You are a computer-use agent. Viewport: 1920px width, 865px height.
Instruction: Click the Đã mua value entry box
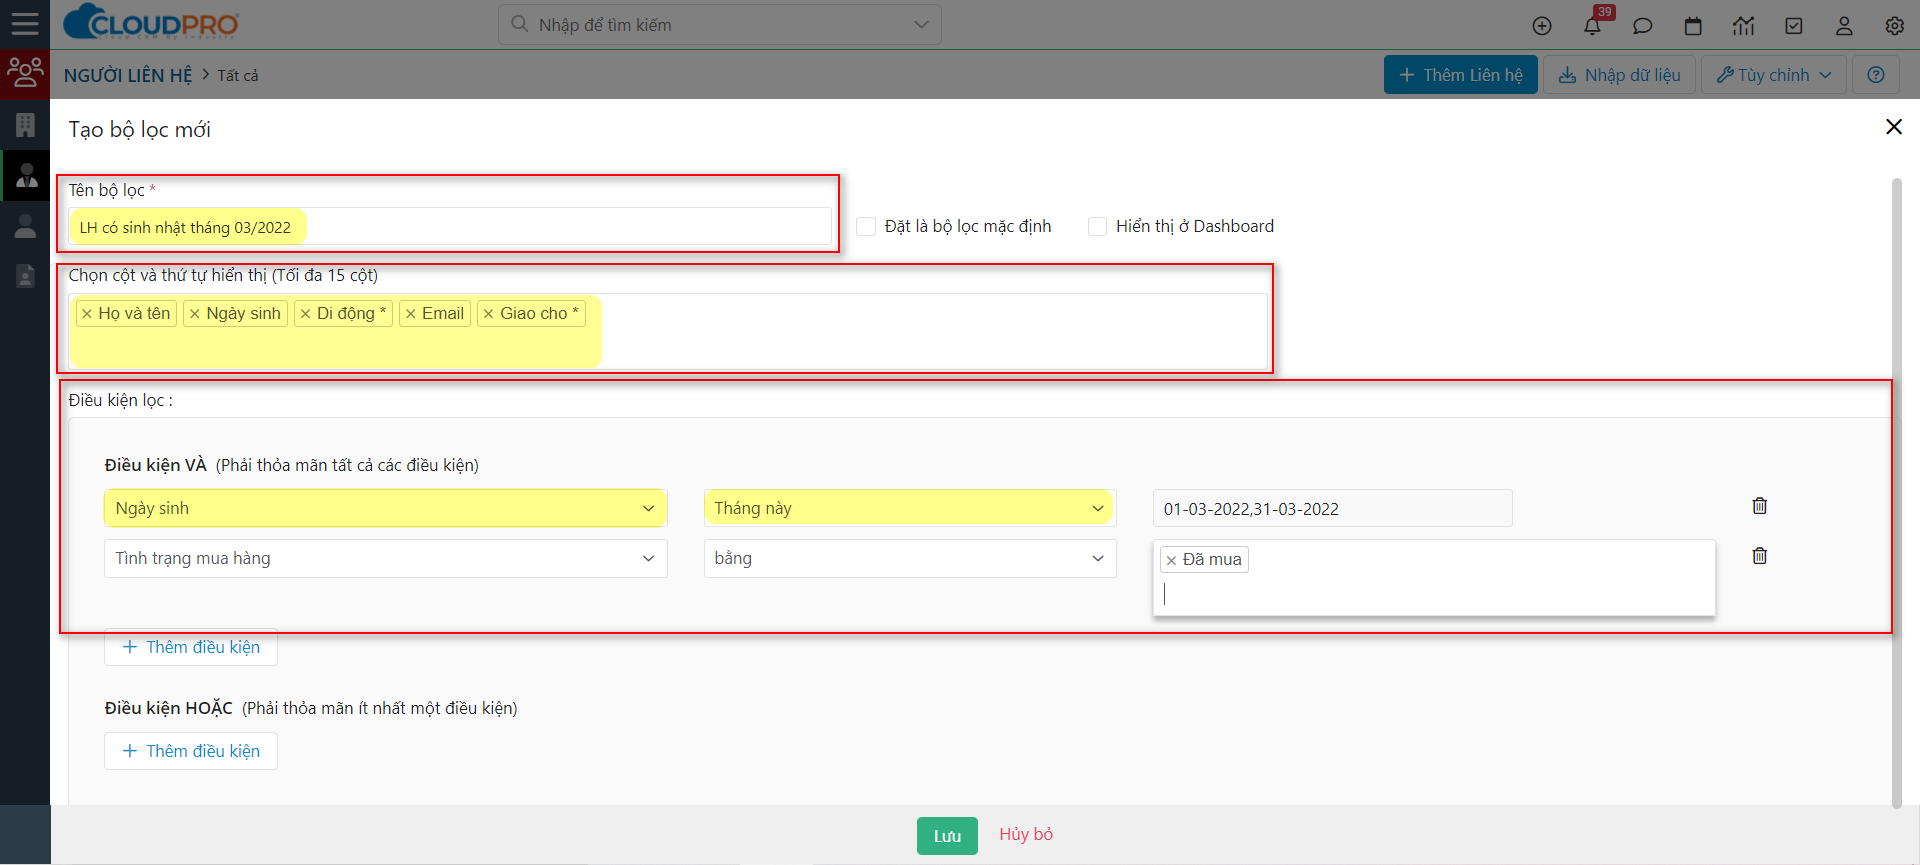pyautogui.click(x=1434, y=578)
